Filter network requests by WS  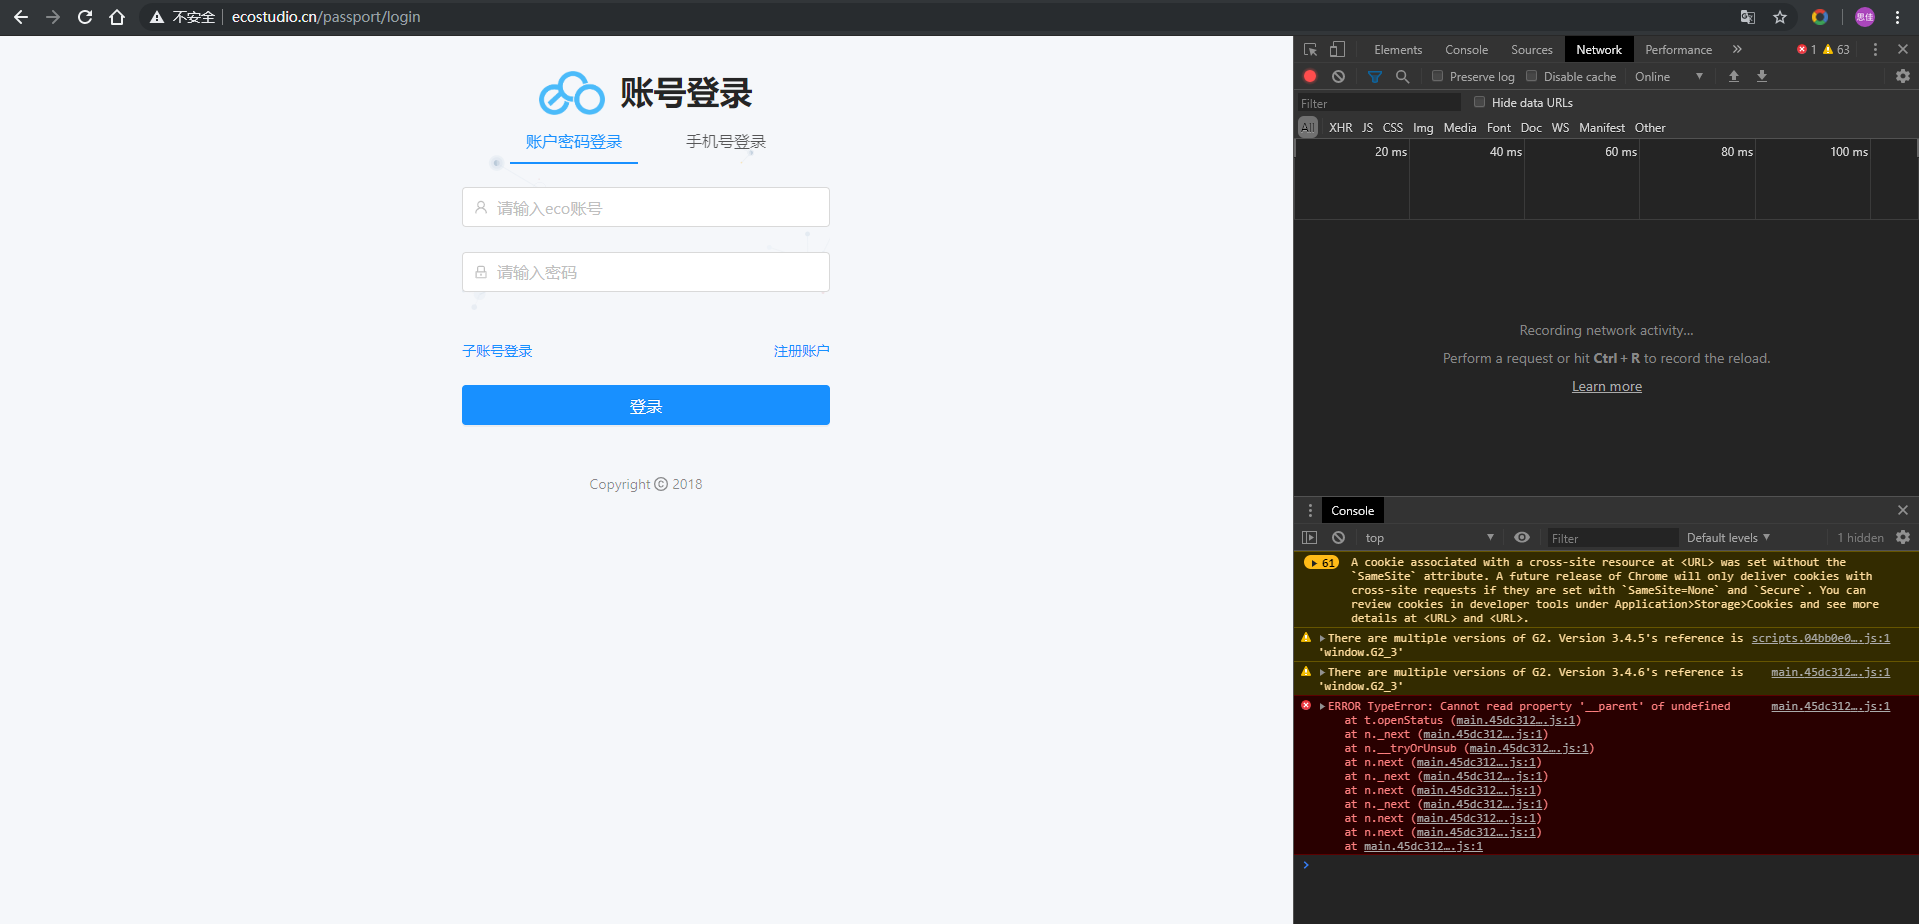[1560, 127]
